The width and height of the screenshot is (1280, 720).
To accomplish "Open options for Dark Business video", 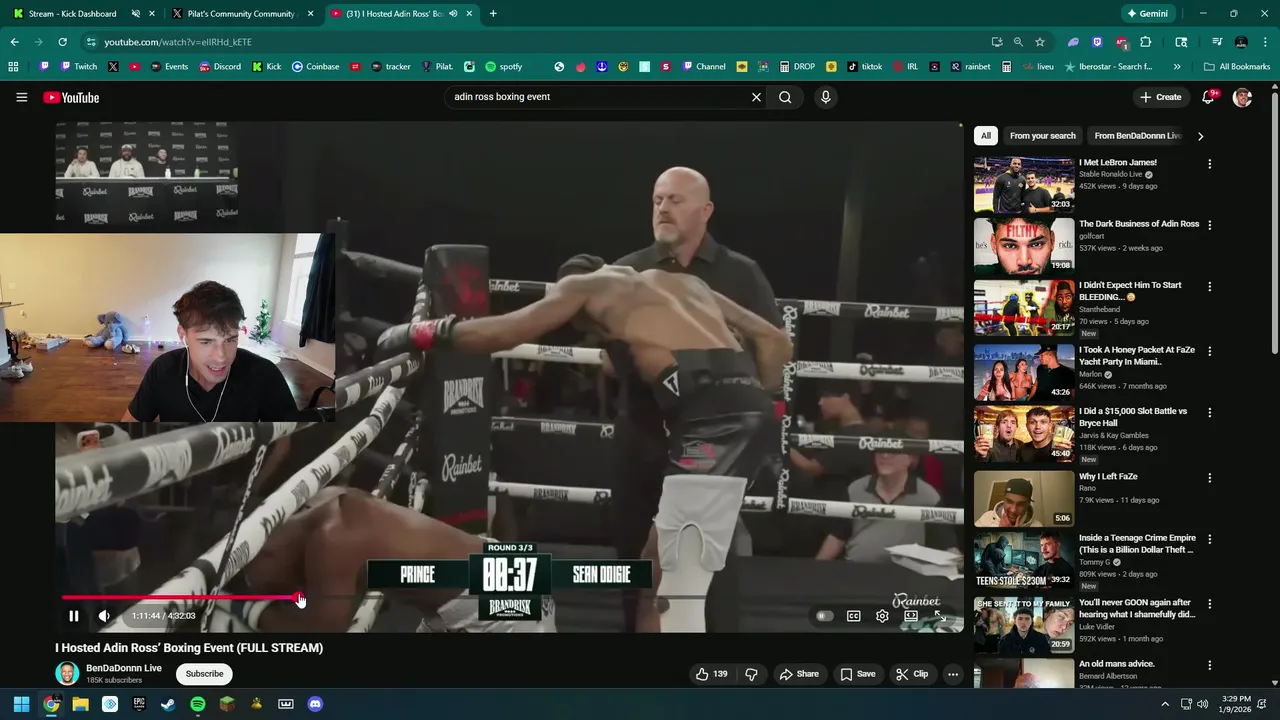I will (1210, 225).
